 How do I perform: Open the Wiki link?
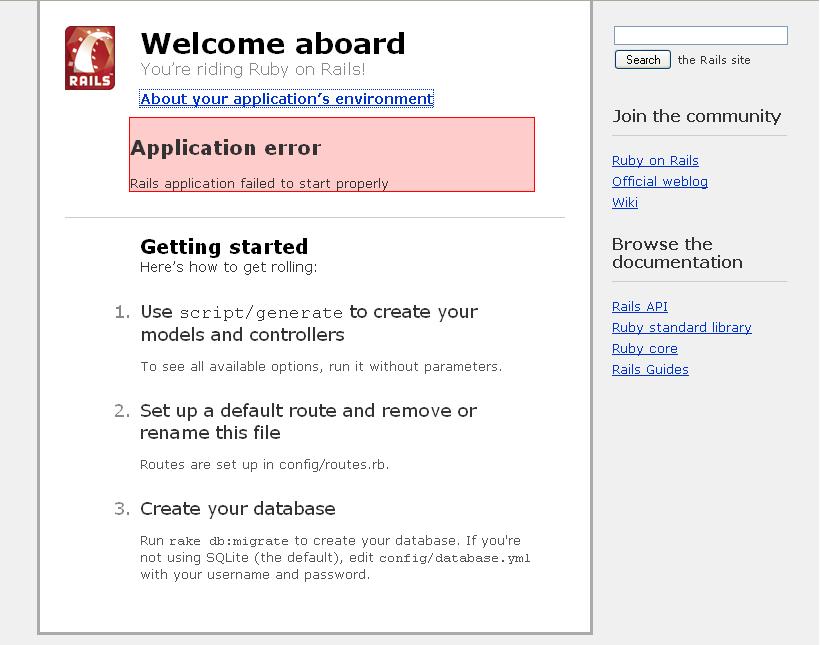(625, 202)
